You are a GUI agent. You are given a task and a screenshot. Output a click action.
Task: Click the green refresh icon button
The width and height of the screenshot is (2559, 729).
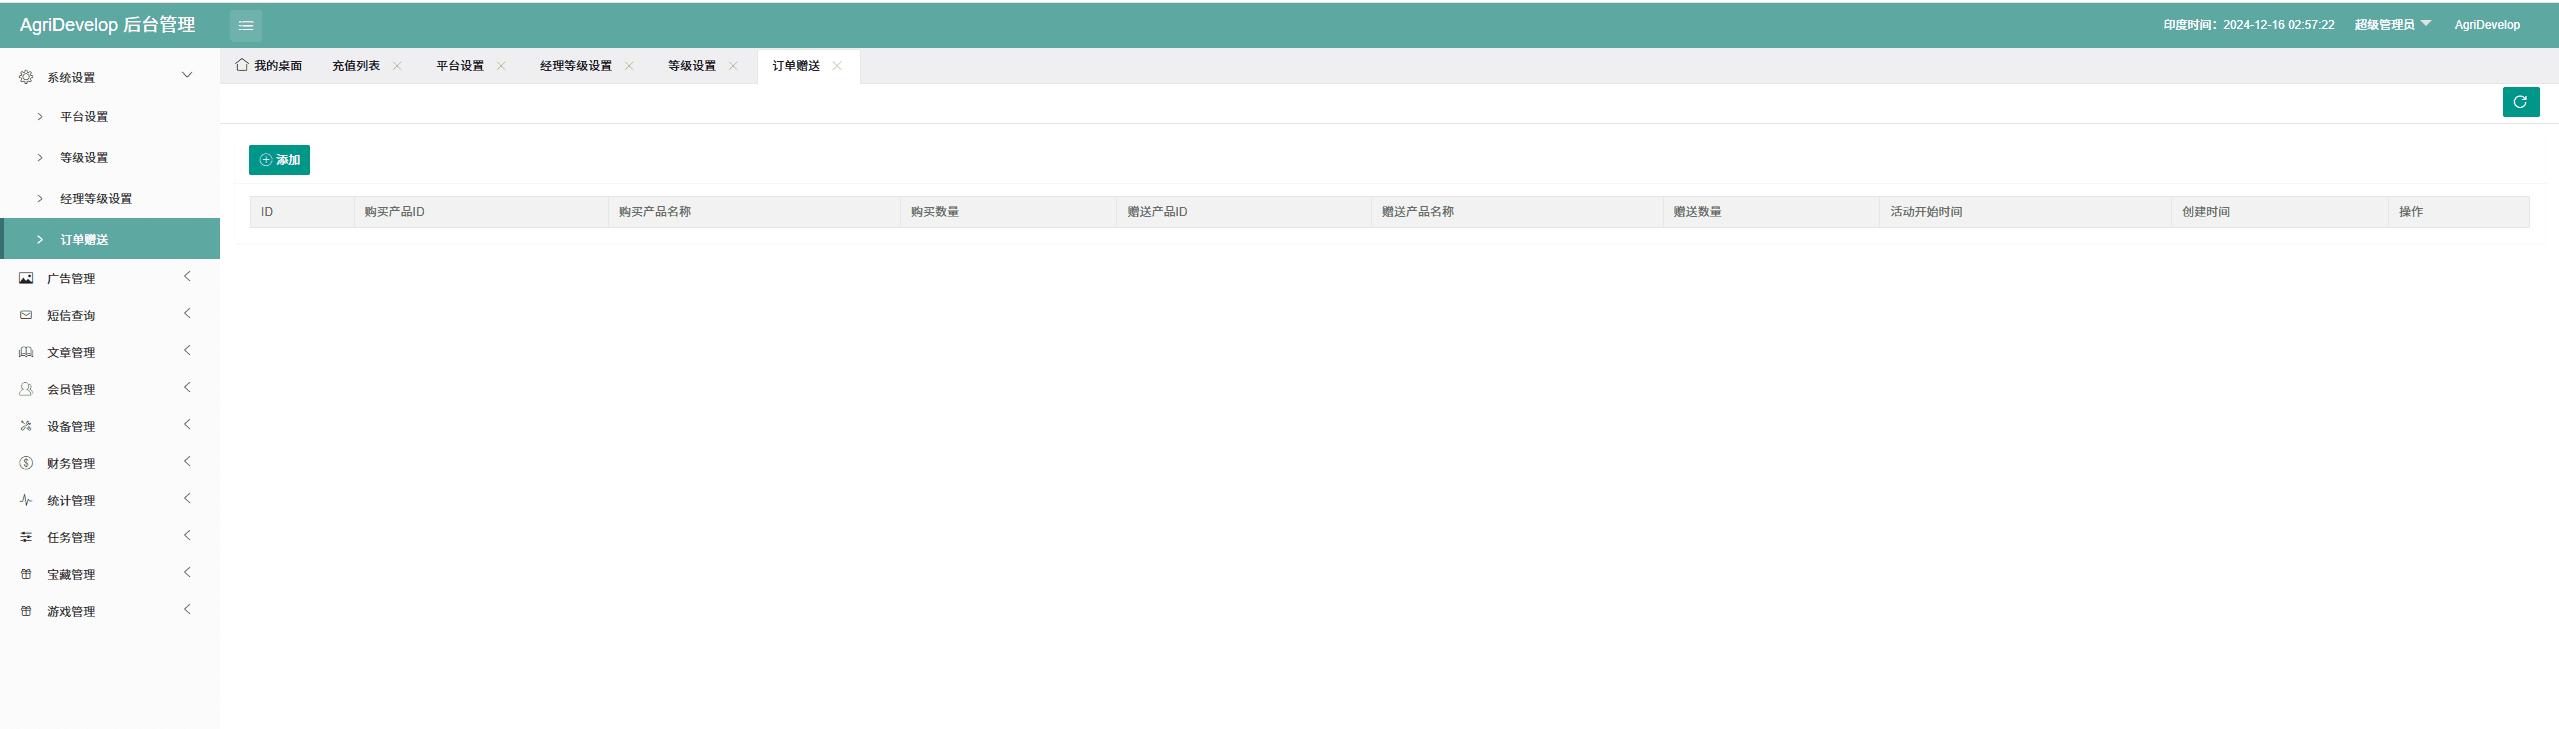pos(2520,102)
